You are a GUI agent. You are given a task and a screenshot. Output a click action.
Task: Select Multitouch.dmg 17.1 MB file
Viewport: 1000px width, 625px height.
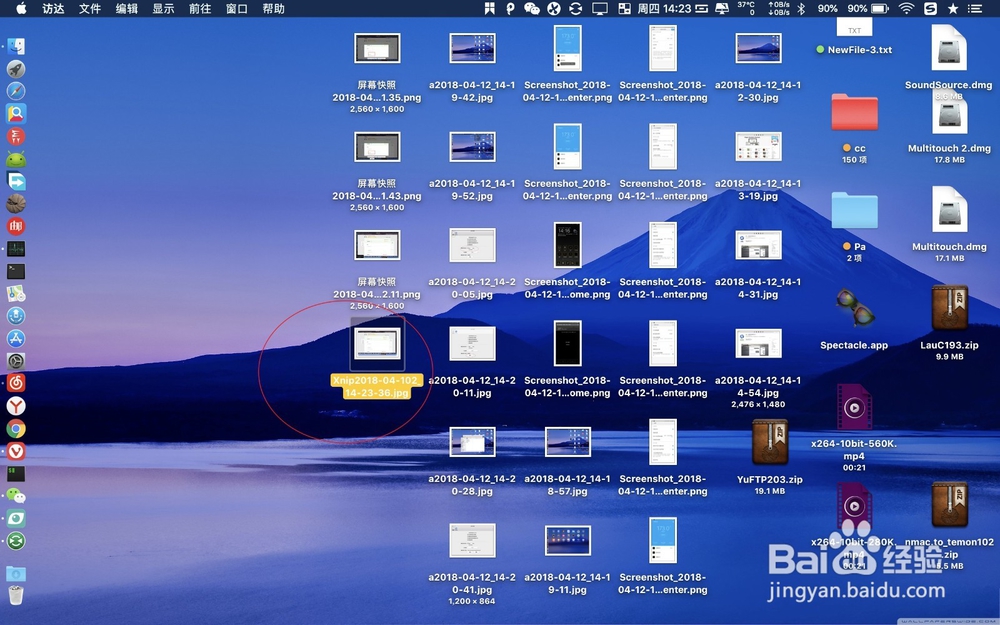click(949, 209)
